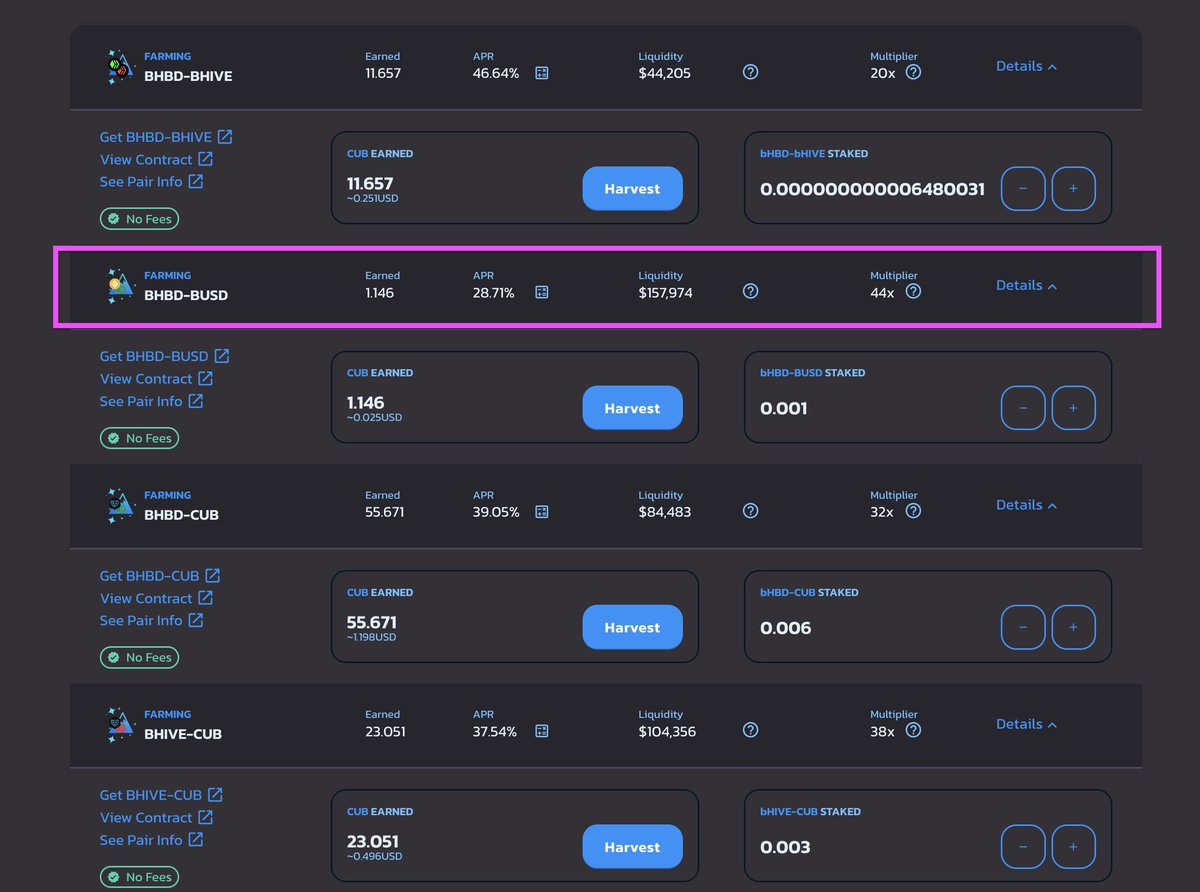The height and width of the screenshot is (892, 1200).
Task: Click No Fees badge under Get BHBD-BHIVE
Action: 139,219
